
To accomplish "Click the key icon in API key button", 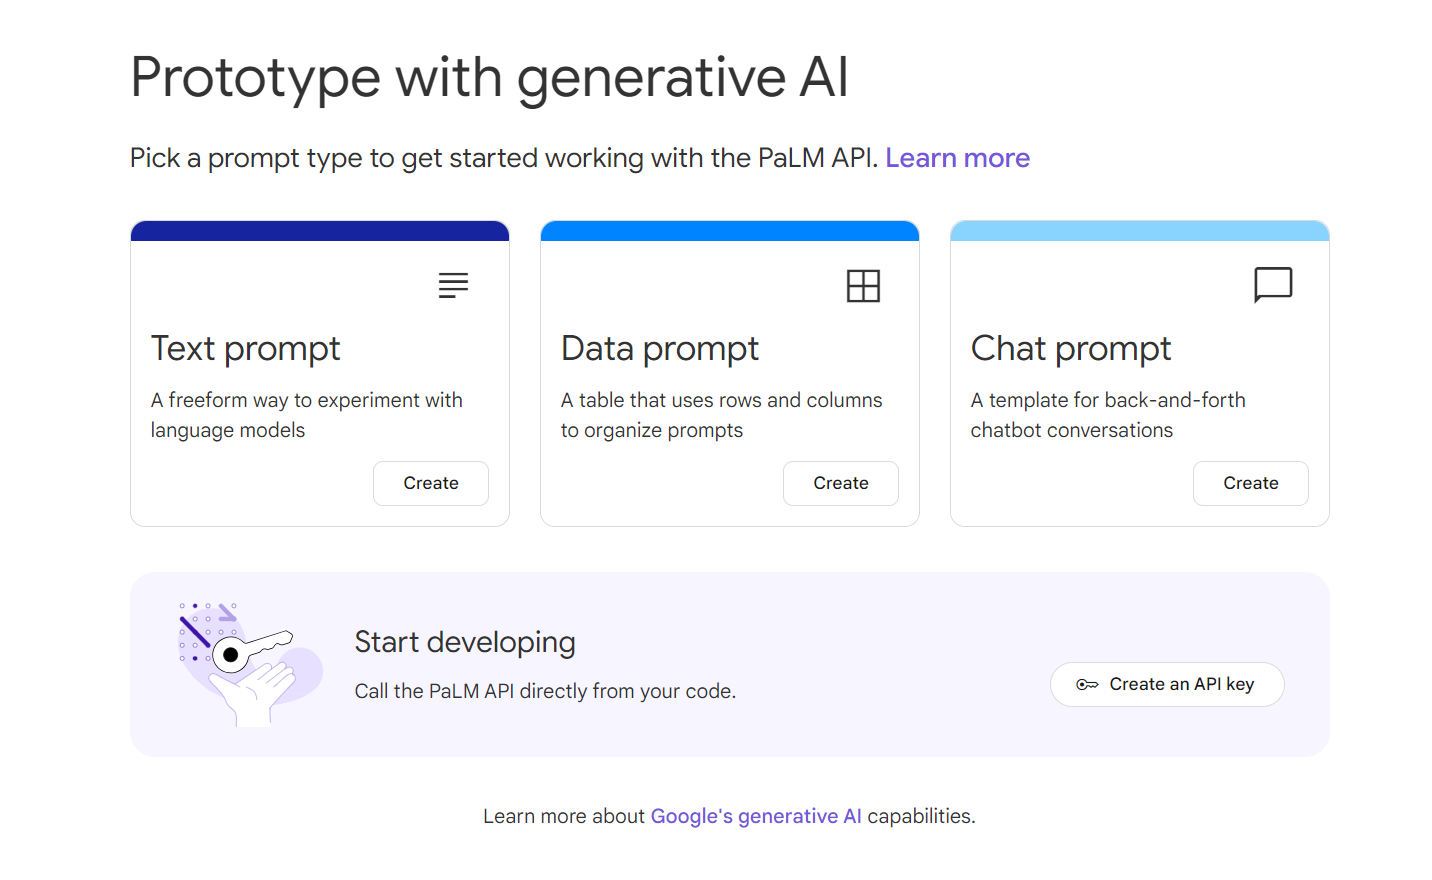I will point(1087,684).
